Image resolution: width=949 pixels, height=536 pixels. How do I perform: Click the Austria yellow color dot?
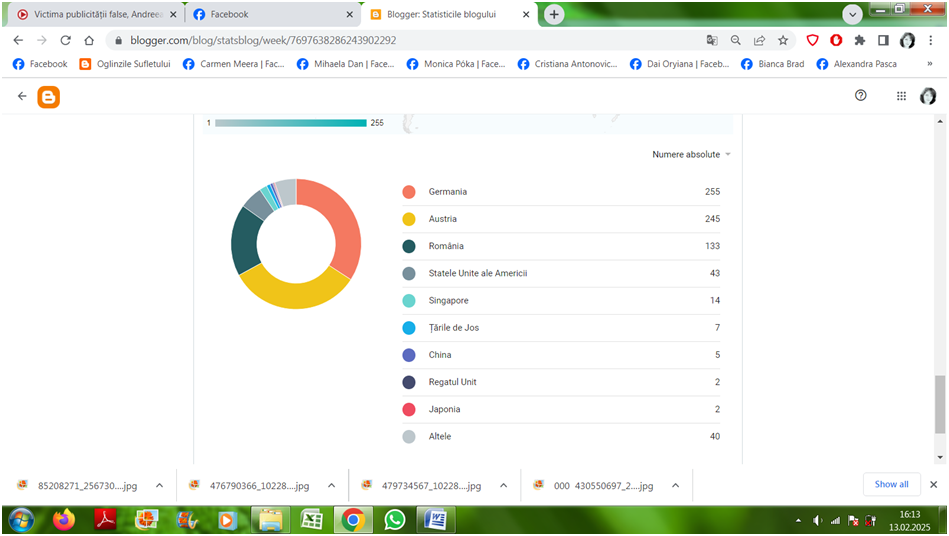point(409,219)
